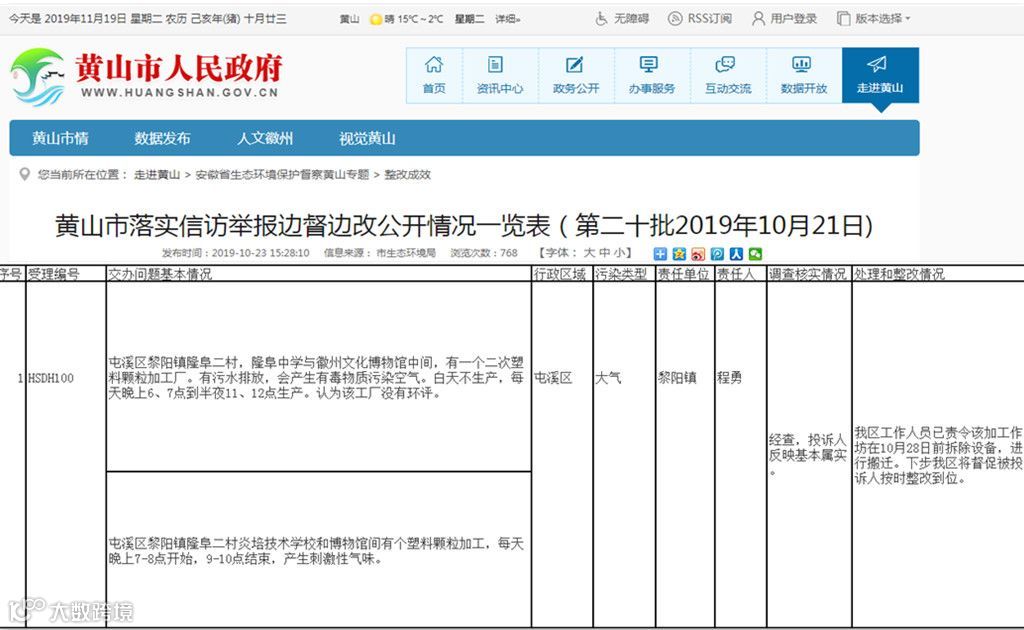The width and height of the screenshot is (1024, 630).
Task: Open the 数据开放 open data section
Action: (804, 75)
